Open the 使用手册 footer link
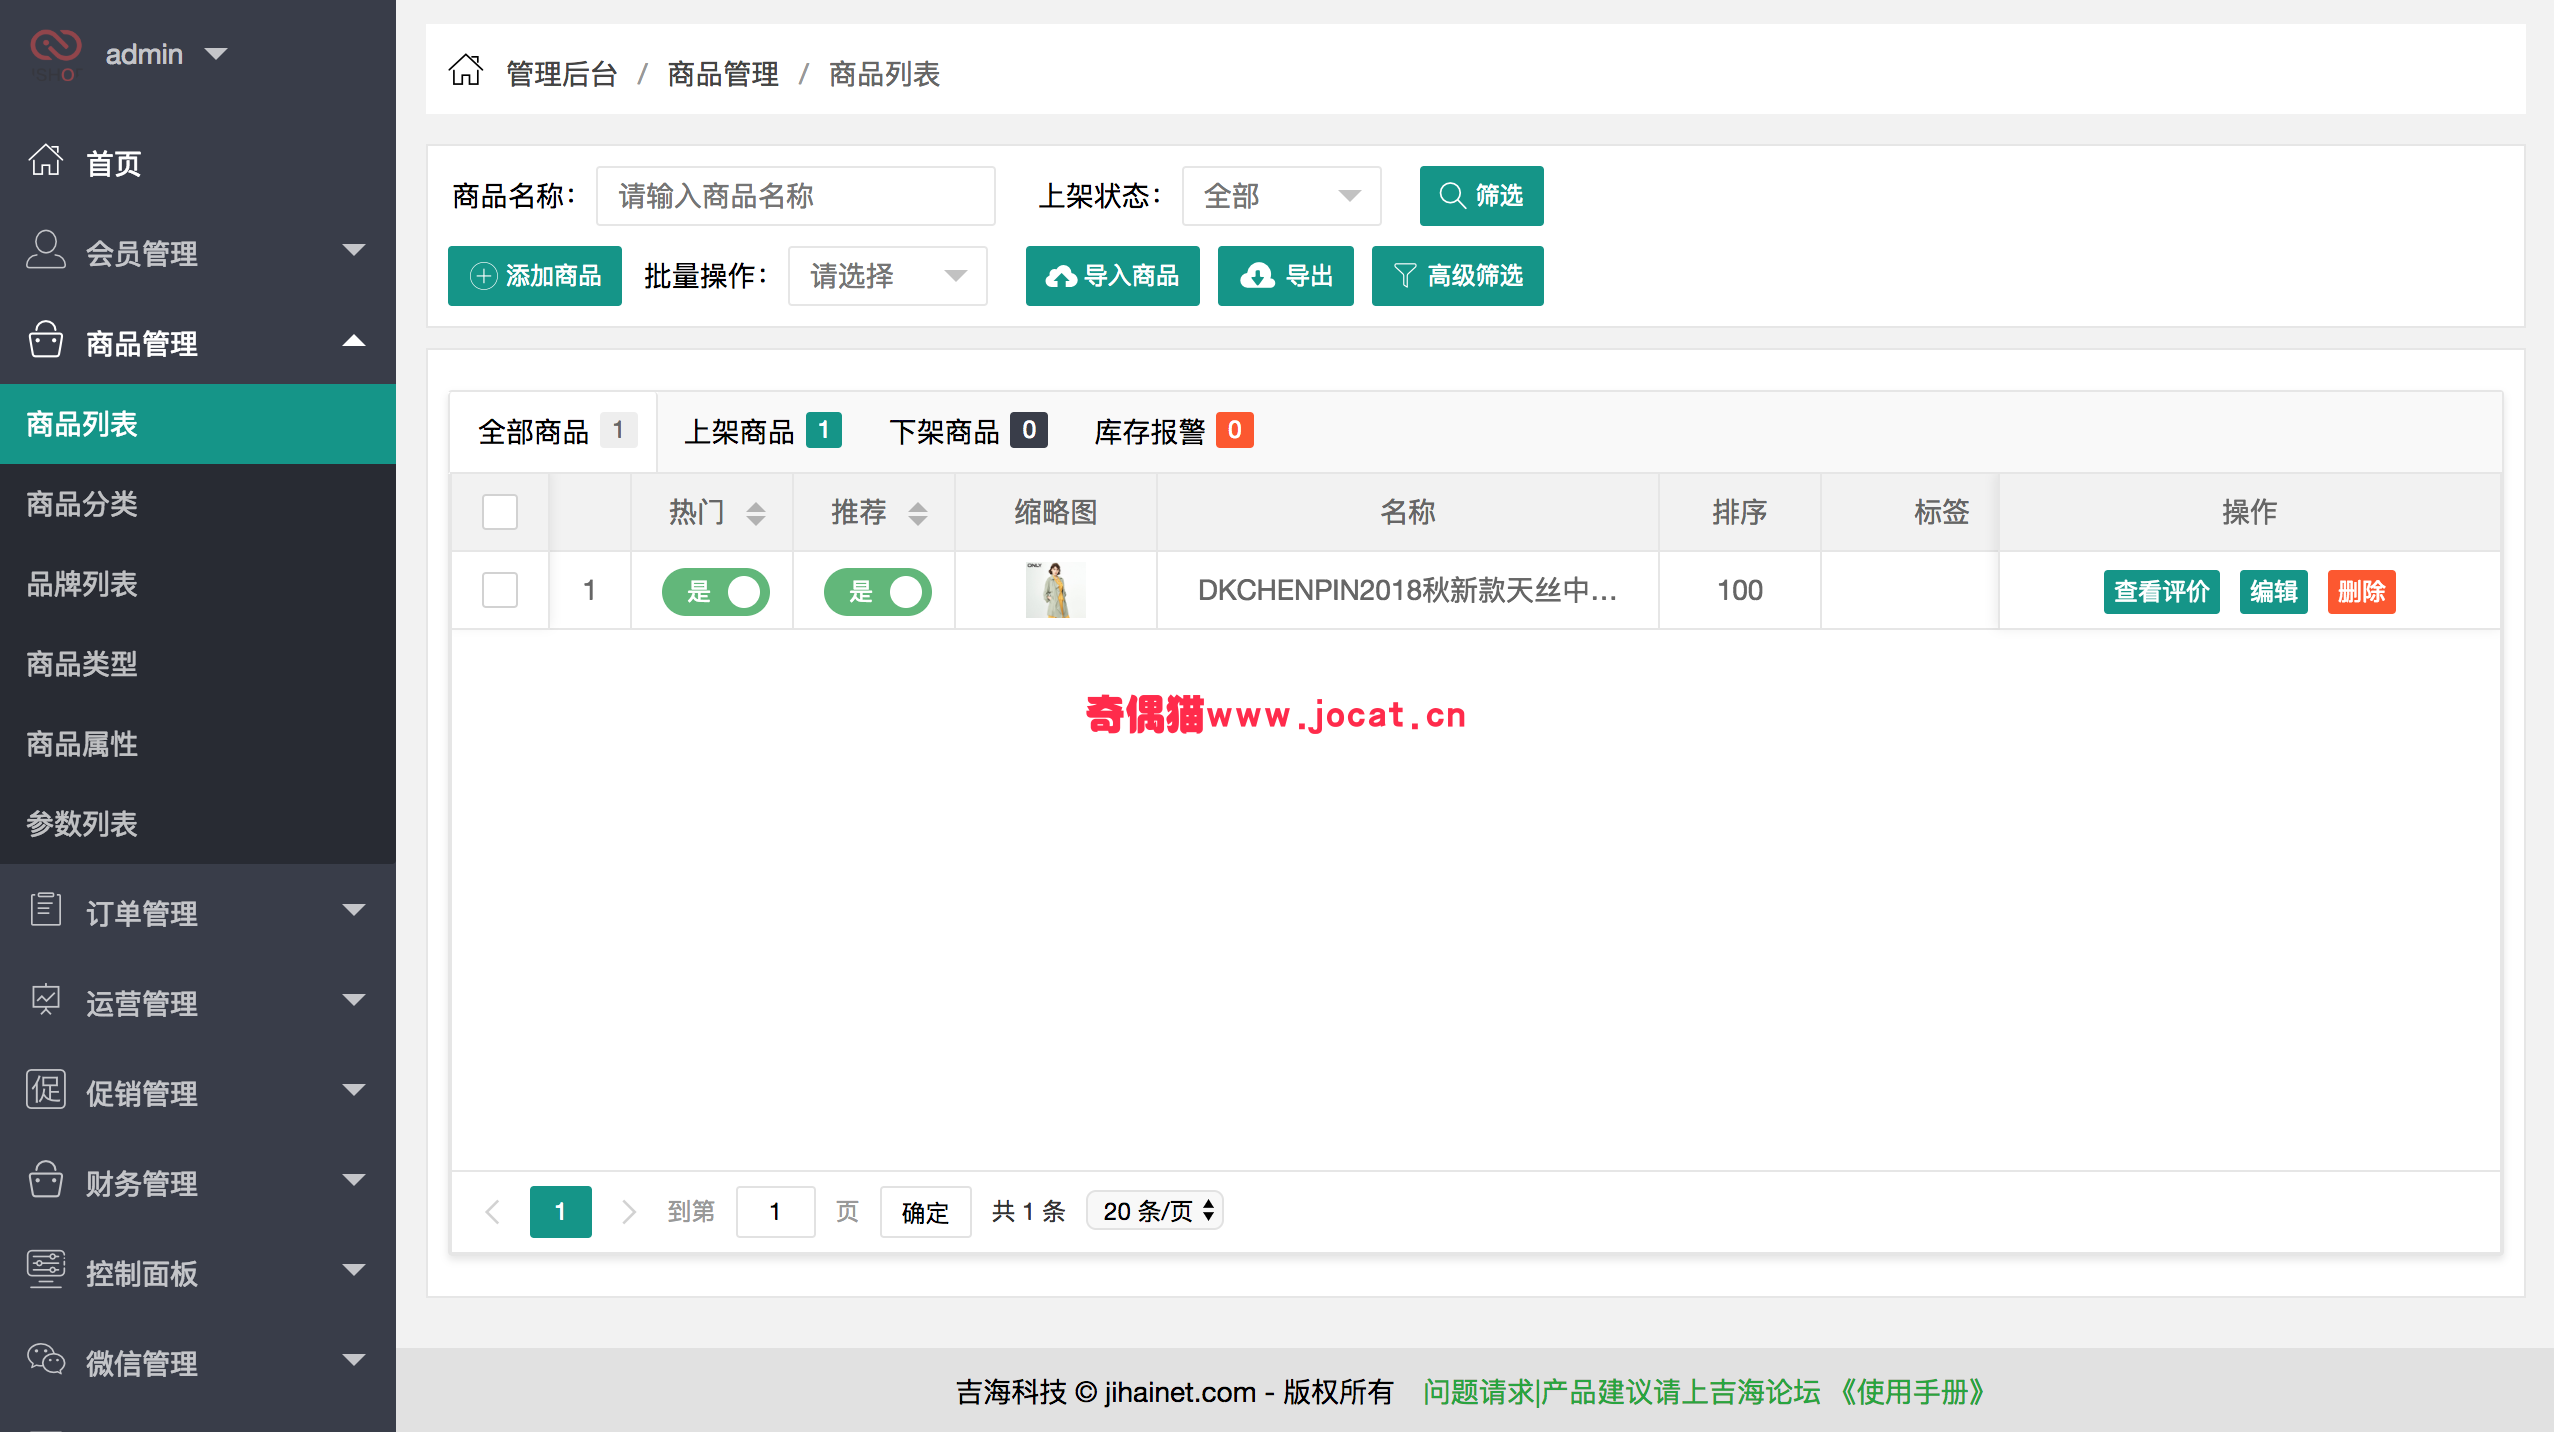The width and height of the screenshot is (2554, 1432). point(1911,1392)
